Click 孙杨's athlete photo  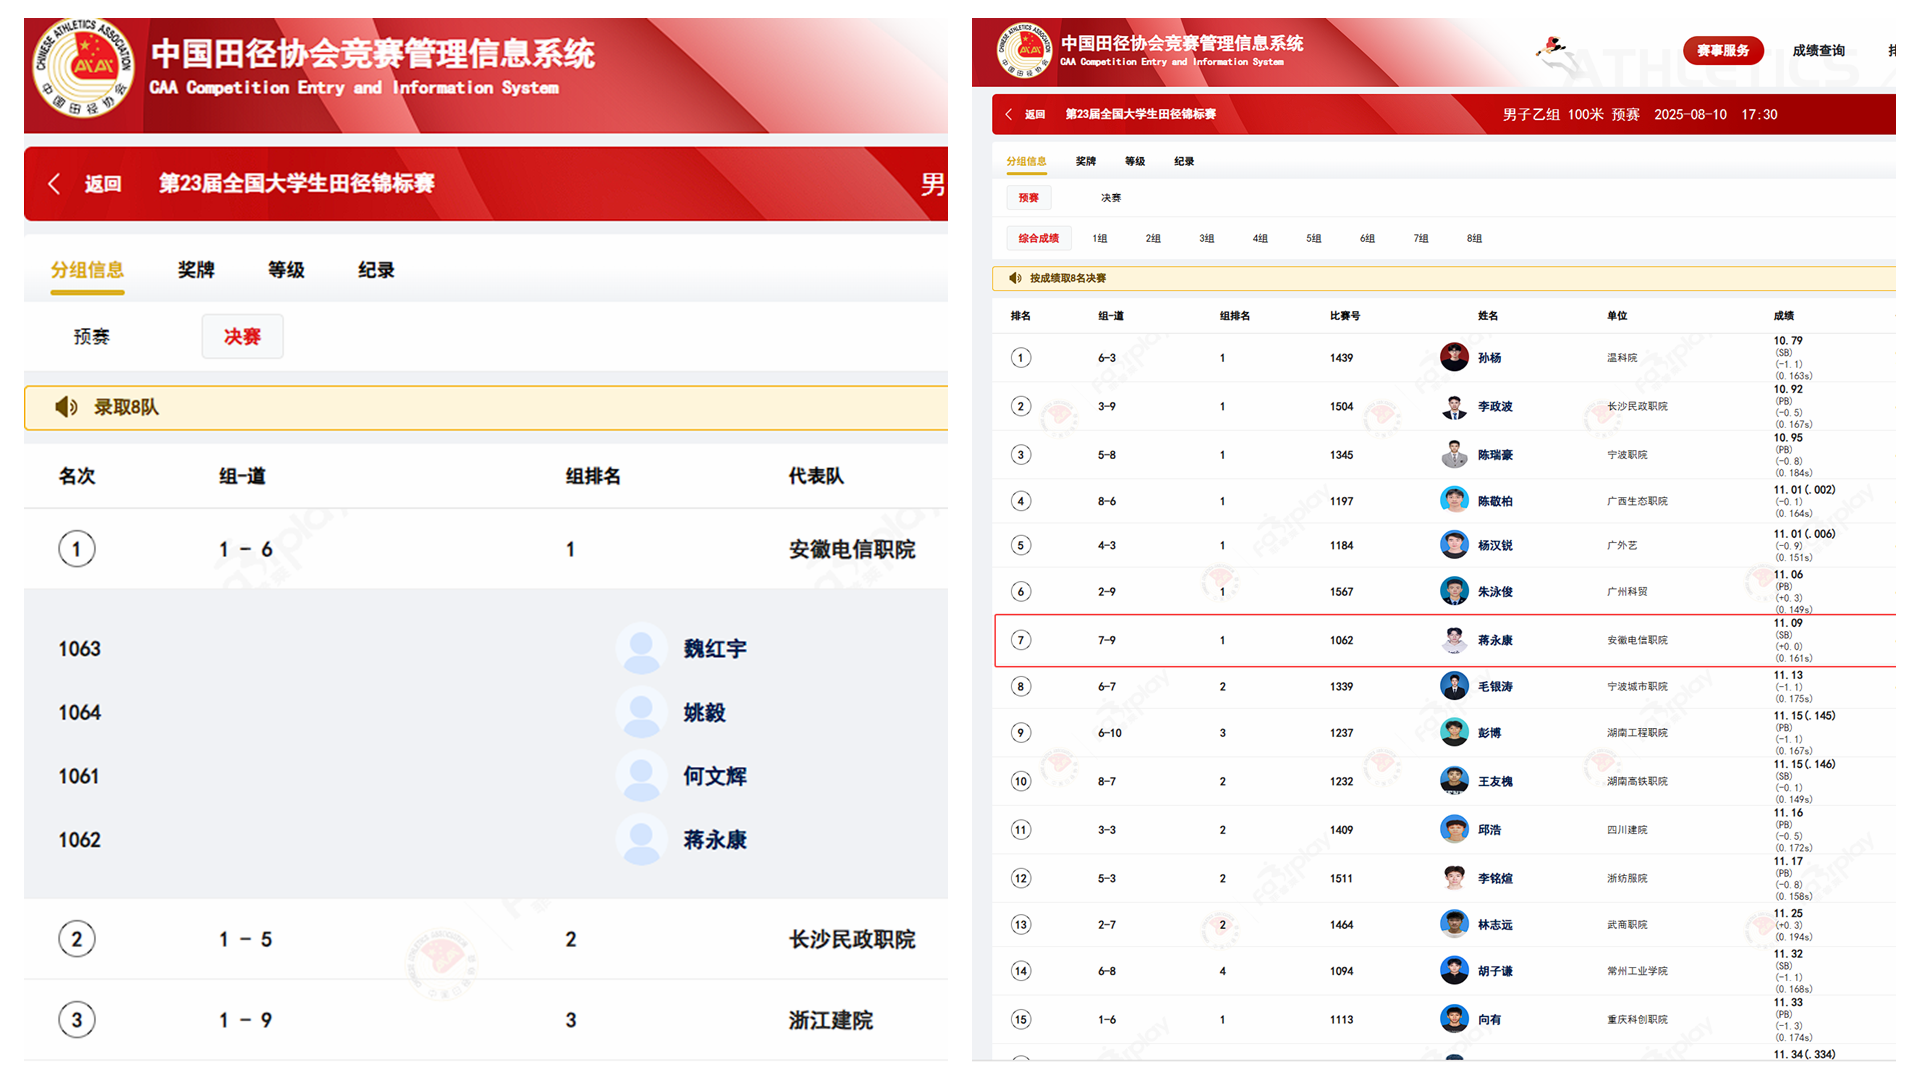coord(1454,357)
